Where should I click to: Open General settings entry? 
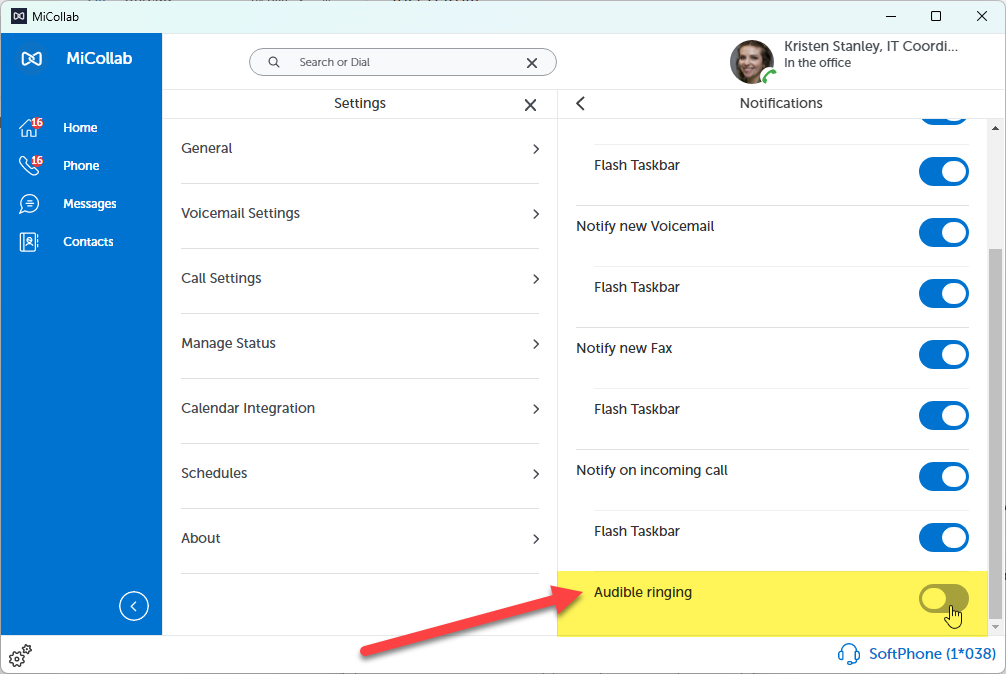click(x=360, y=151)
